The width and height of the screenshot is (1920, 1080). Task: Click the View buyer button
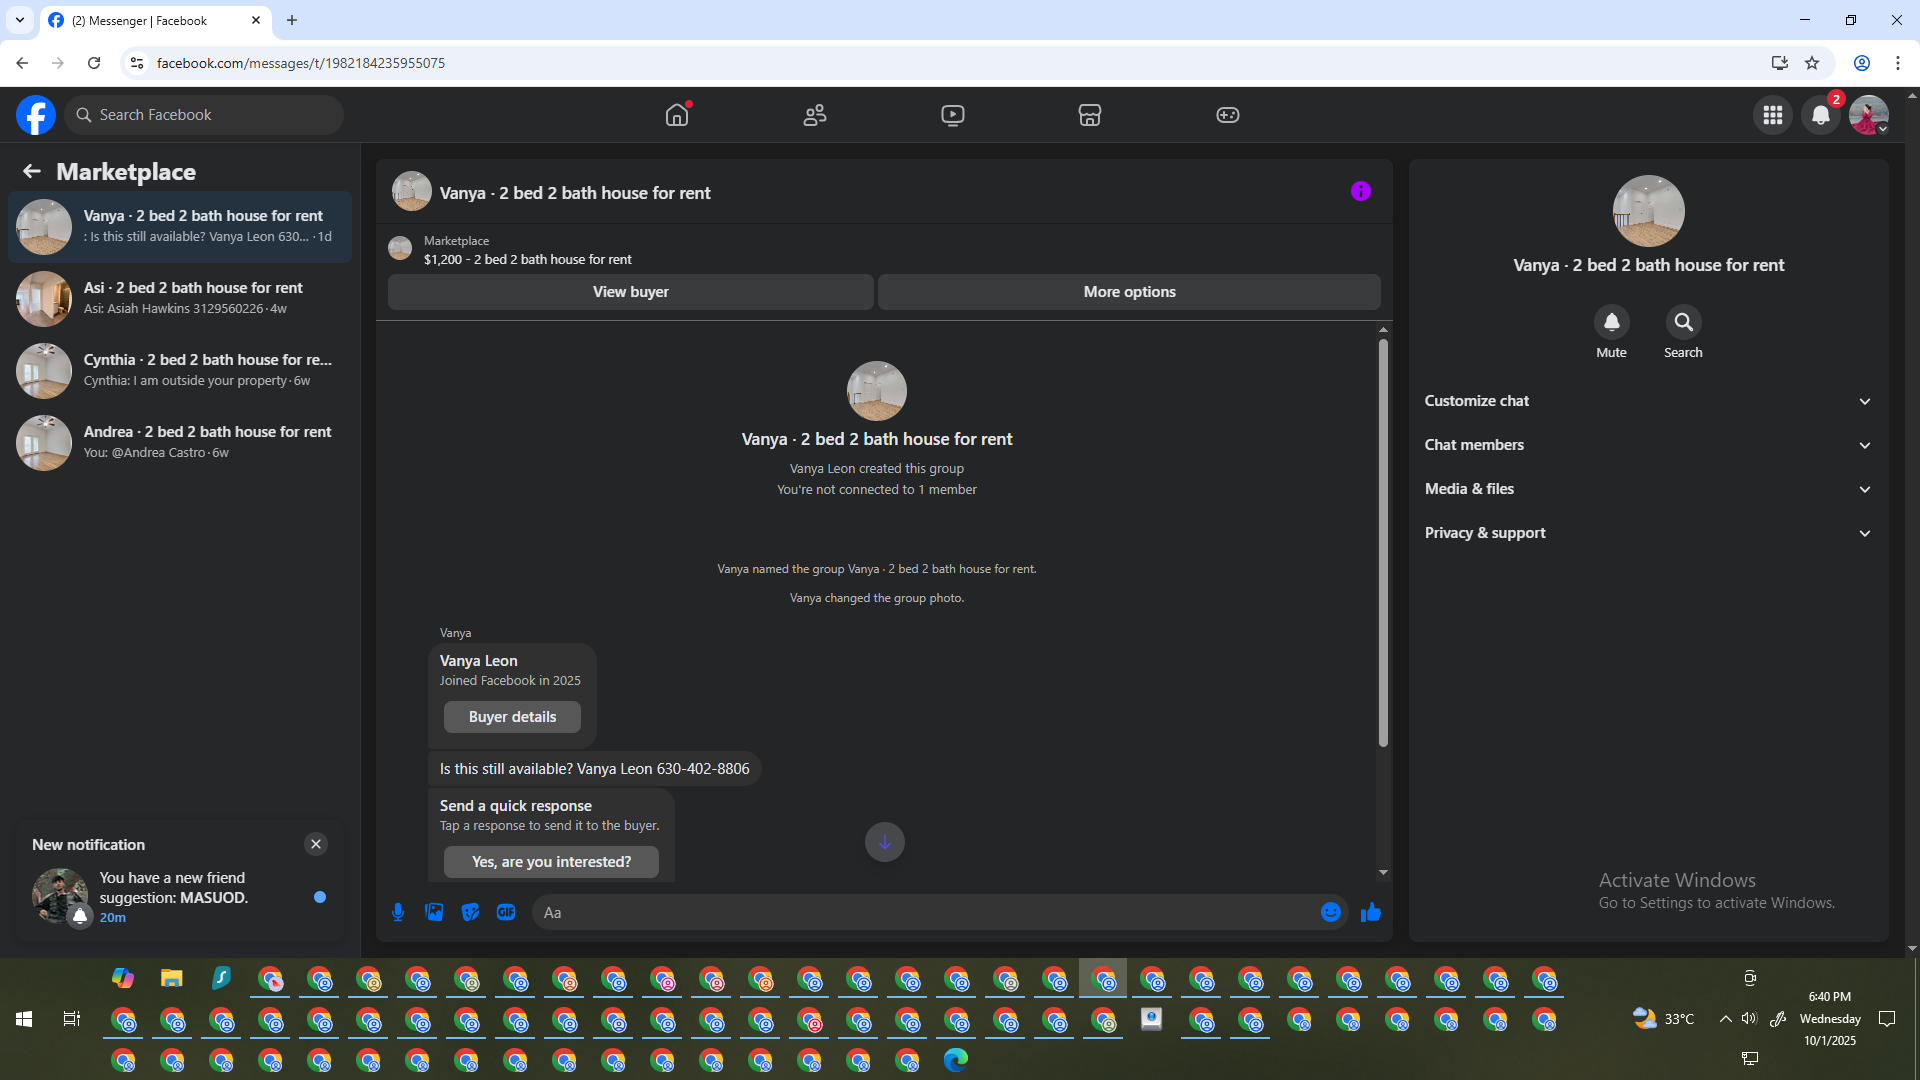631,292
